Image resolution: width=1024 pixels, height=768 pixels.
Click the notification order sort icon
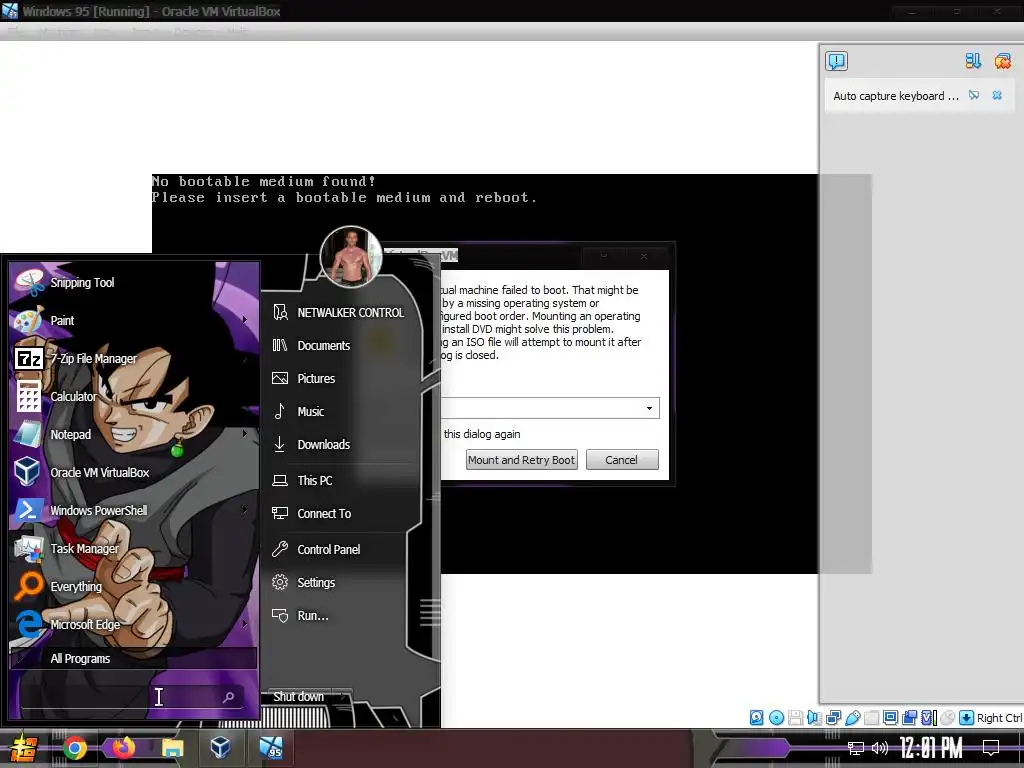click(973, 61)
